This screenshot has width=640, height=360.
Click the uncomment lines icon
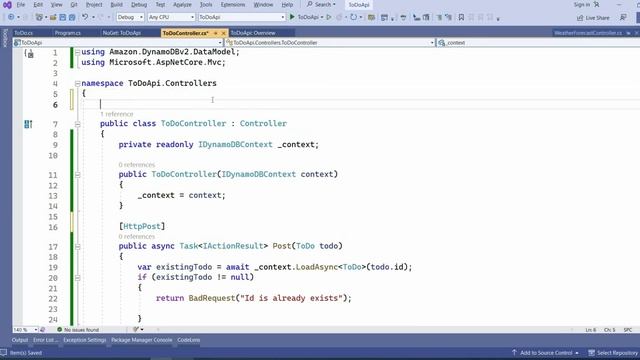tap(449, 17)
